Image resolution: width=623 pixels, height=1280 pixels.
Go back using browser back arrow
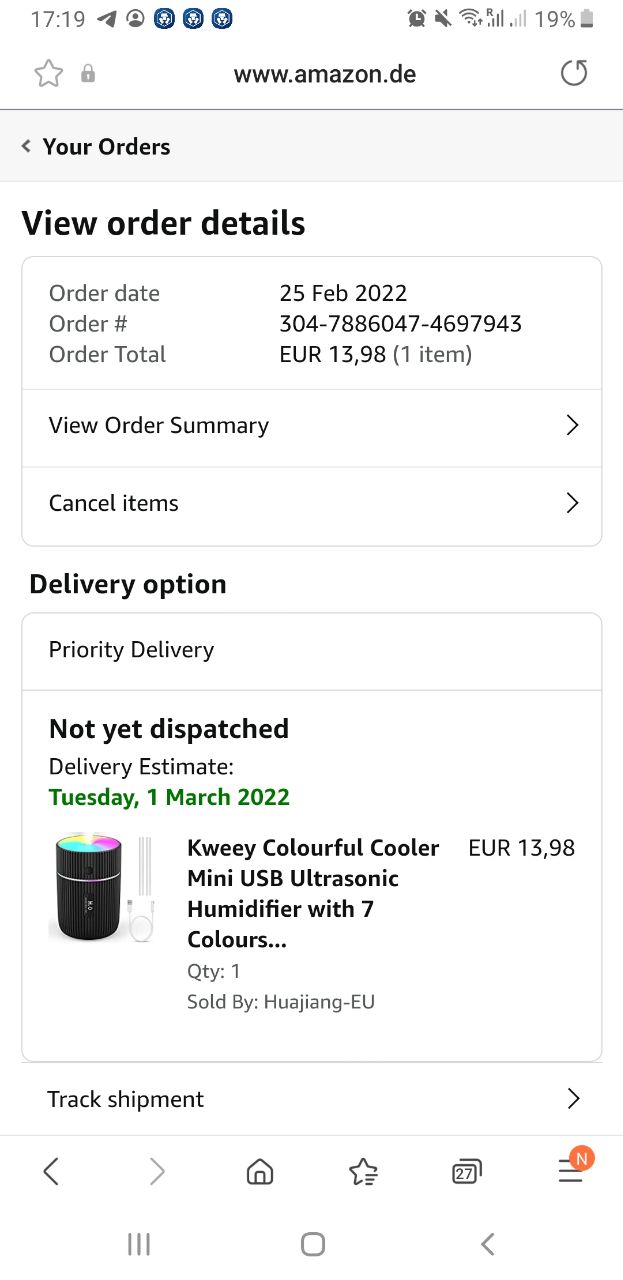(51, 1171)
